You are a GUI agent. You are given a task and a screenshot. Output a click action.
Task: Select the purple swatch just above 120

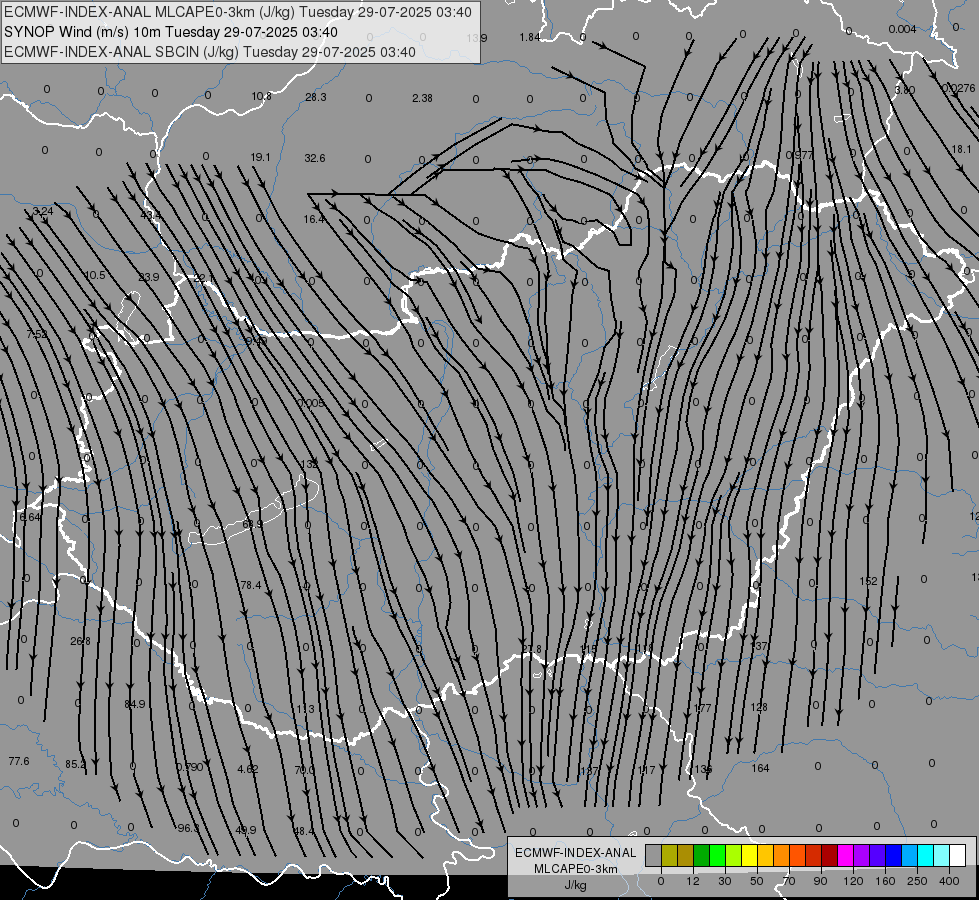pyautogui.click(x=862, y=855)
